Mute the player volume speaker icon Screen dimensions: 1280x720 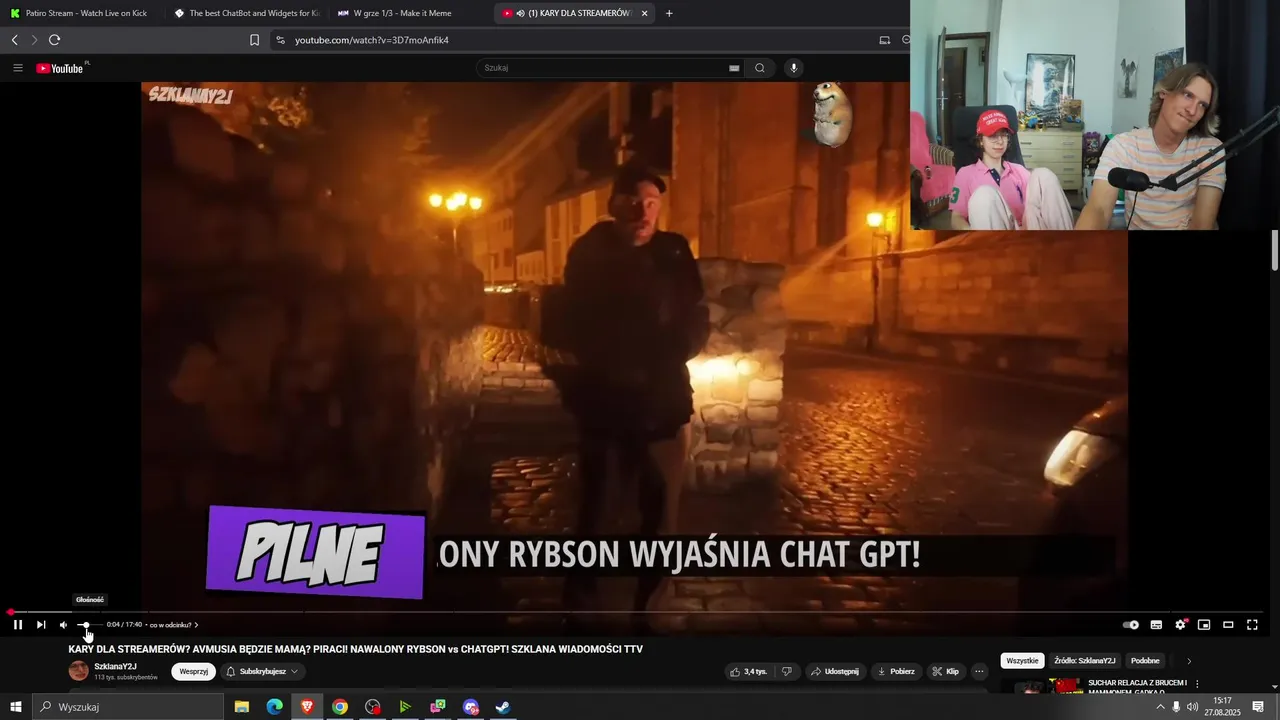[64, 625]
